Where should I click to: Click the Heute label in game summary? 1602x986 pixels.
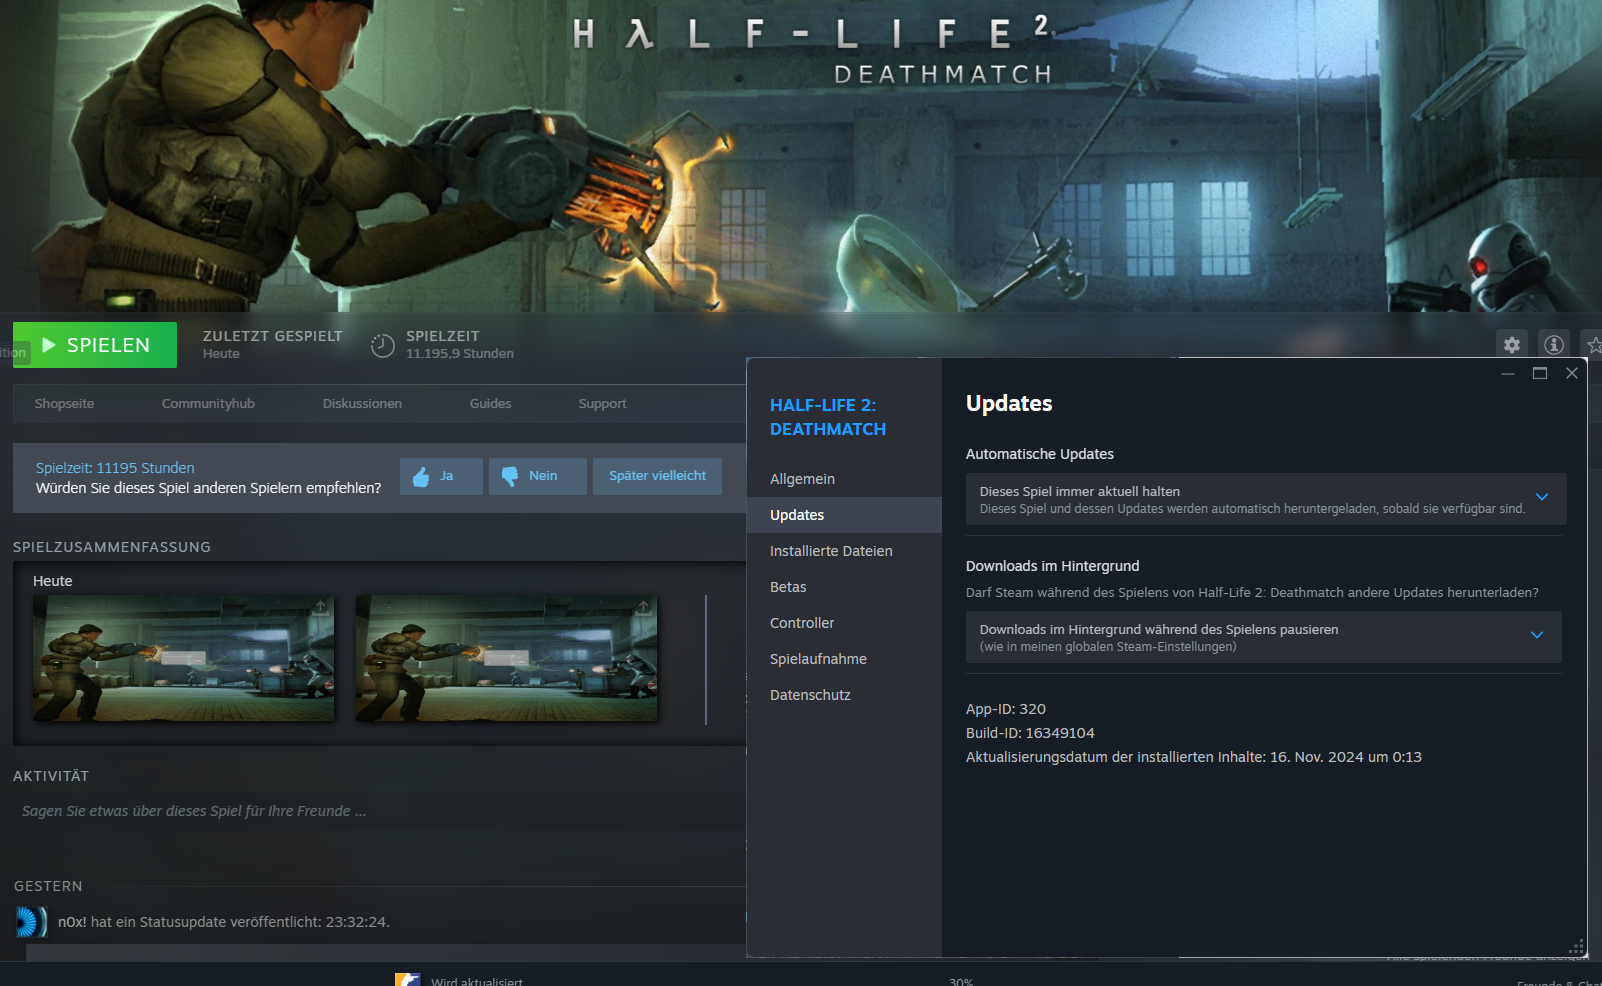pos(53,581)
